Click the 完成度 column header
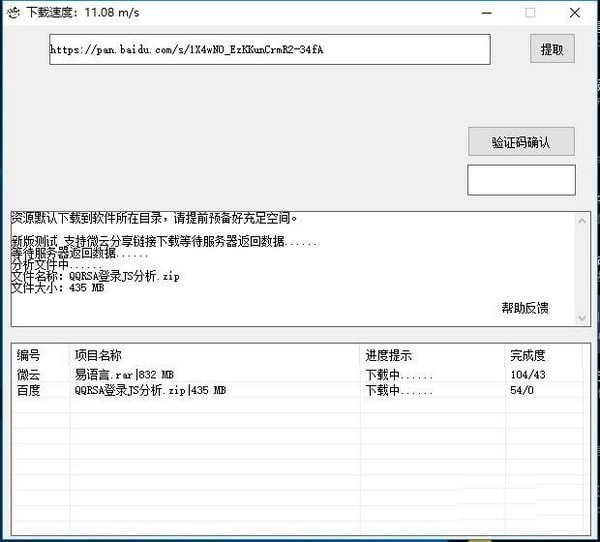 (x=527, y=355)
